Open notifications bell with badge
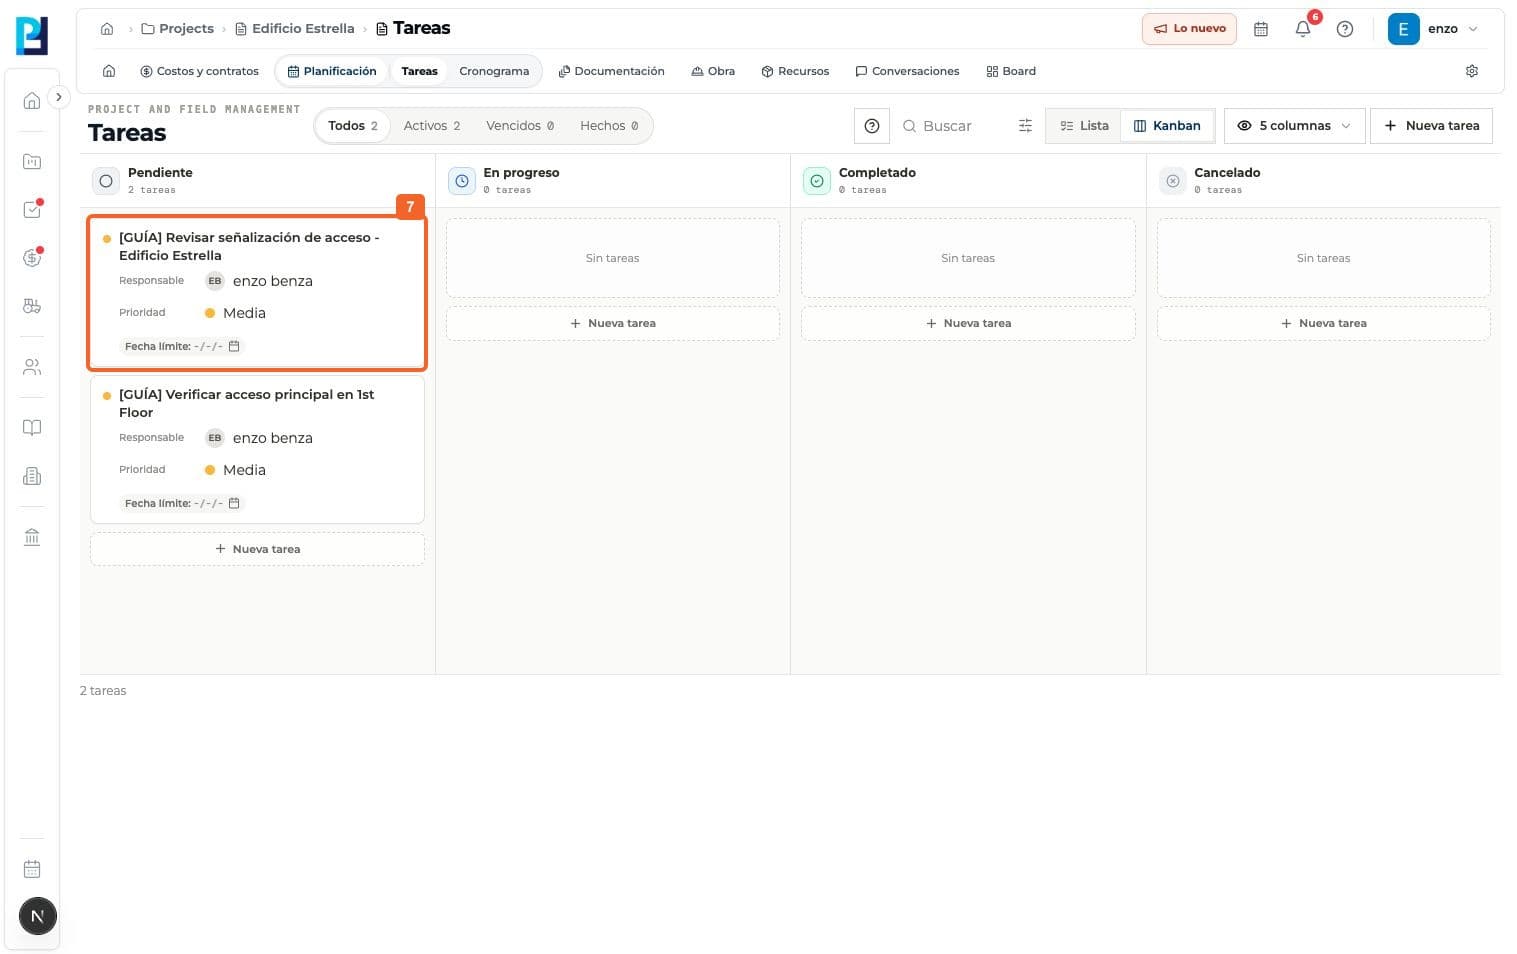Screen dimensions: 1517x954 (1303, 29)
